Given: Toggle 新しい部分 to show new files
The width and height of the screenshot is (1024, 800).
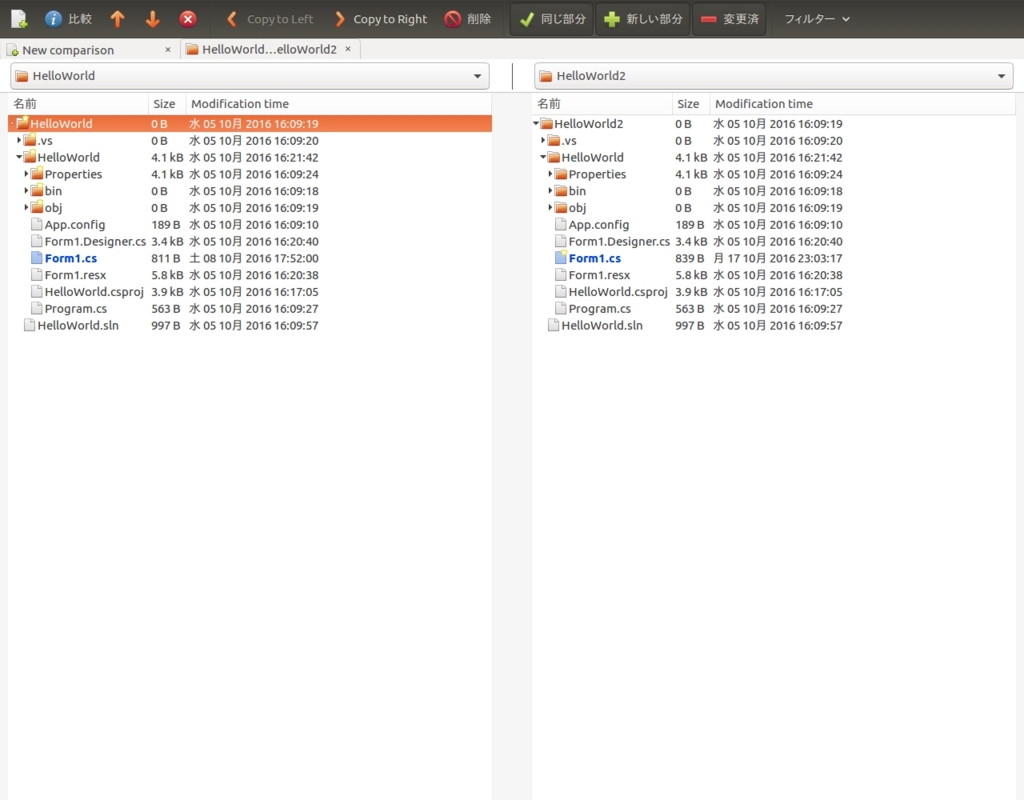Looking at the screenshot, I should click(x=641, y=18).
